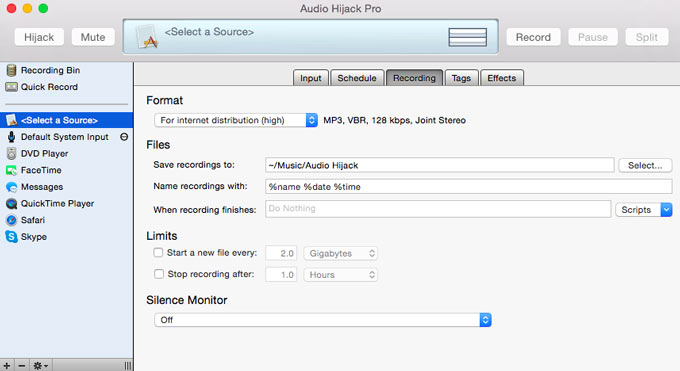Click Select... to choose save folder
This screenshot has width=680, height=371.
tap(645, 165)
